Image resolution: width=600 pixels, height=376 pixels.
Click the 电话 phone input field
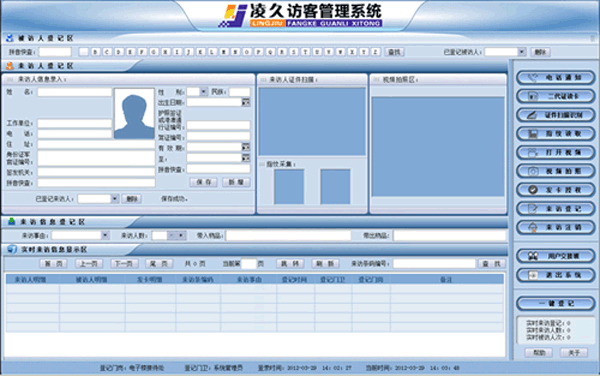click(75, 134)
